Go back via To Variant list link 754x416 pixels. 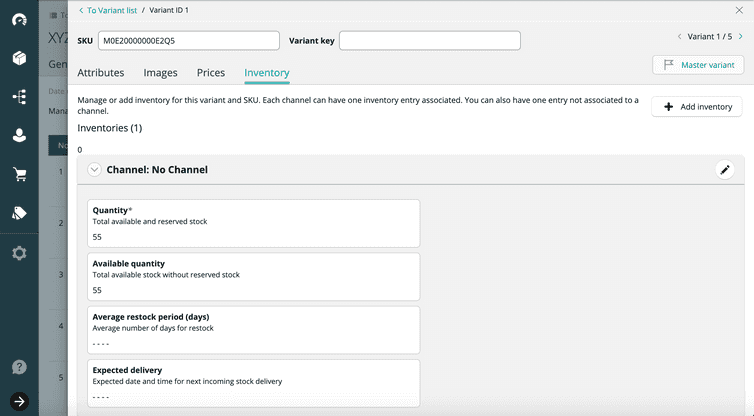[109, 10]
